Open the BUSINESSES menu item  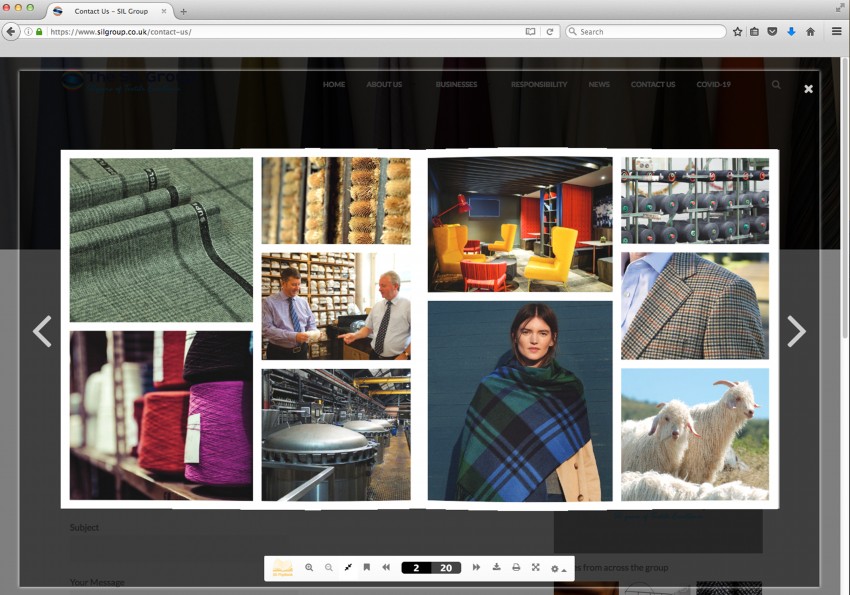point(456,85)
